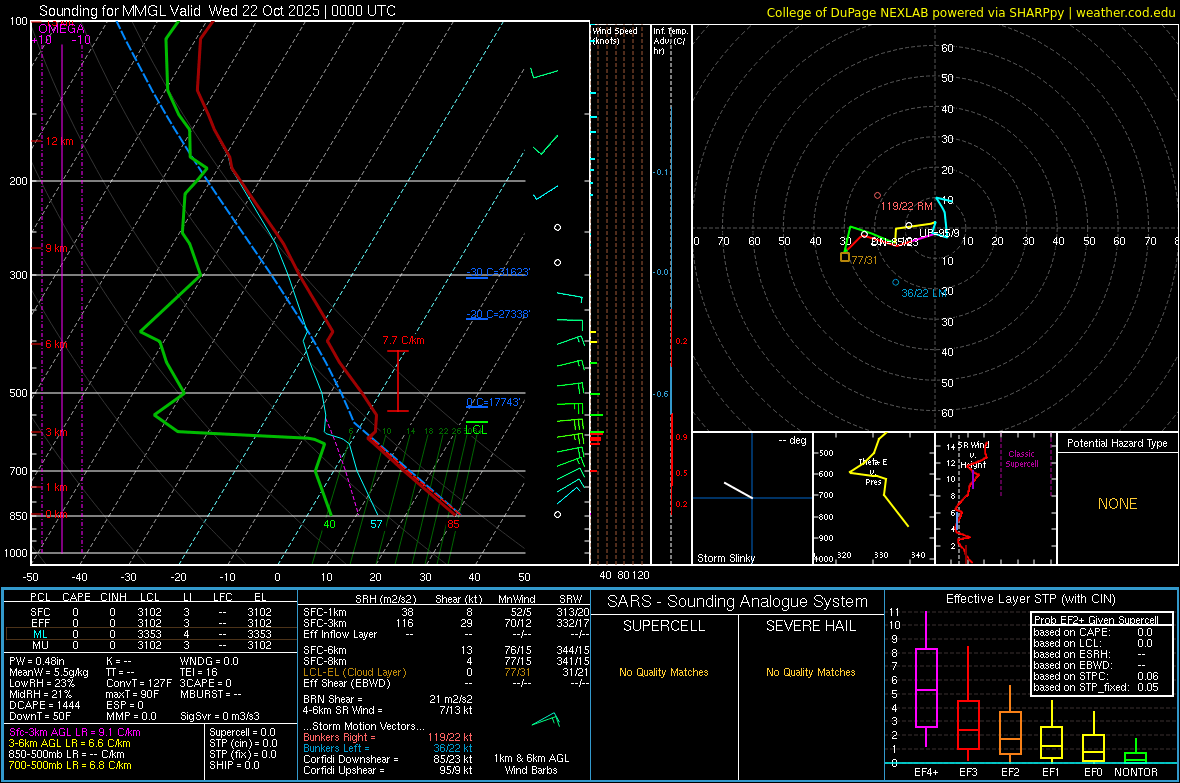
Task: Click the Corfidi Downshear row
Action: tap(388, 759)
